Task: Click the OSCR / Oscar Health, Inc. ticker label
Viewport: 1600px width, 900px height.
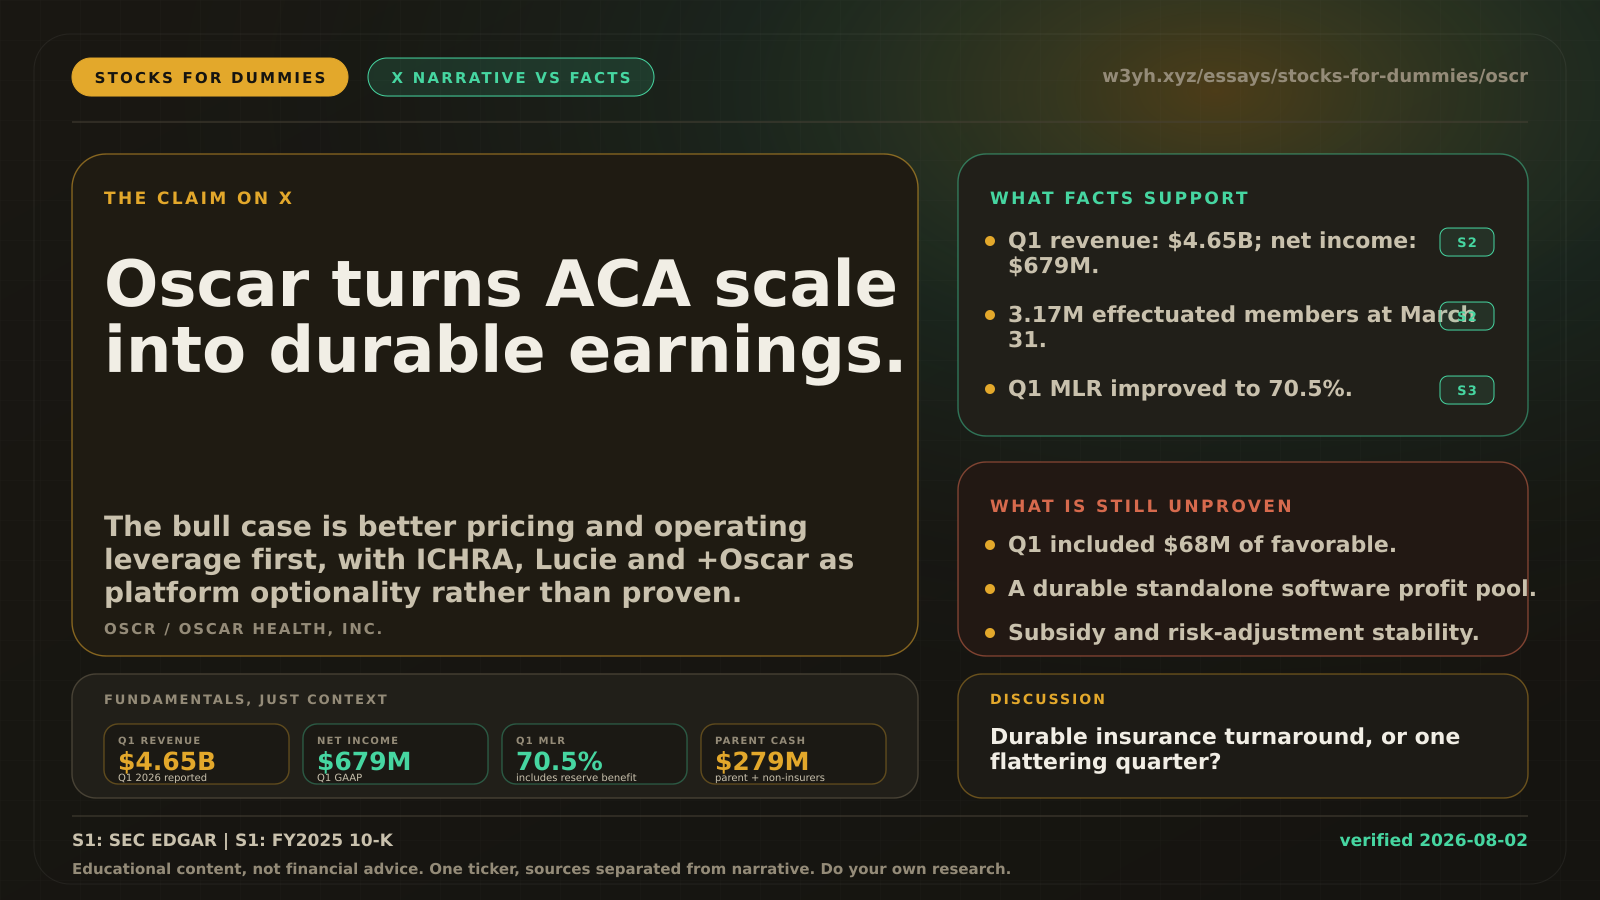Action: pyautogui.click(x=243, y=629)
